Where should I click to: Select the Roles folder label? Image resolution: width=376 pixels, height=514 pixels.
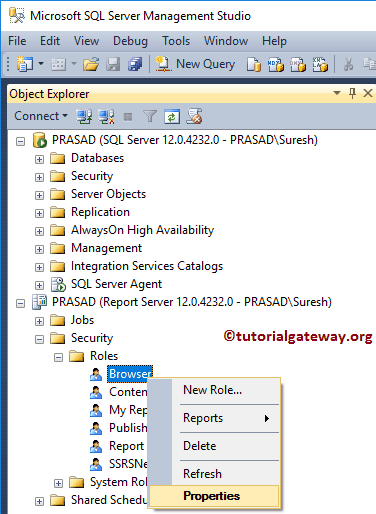point(104,356)
